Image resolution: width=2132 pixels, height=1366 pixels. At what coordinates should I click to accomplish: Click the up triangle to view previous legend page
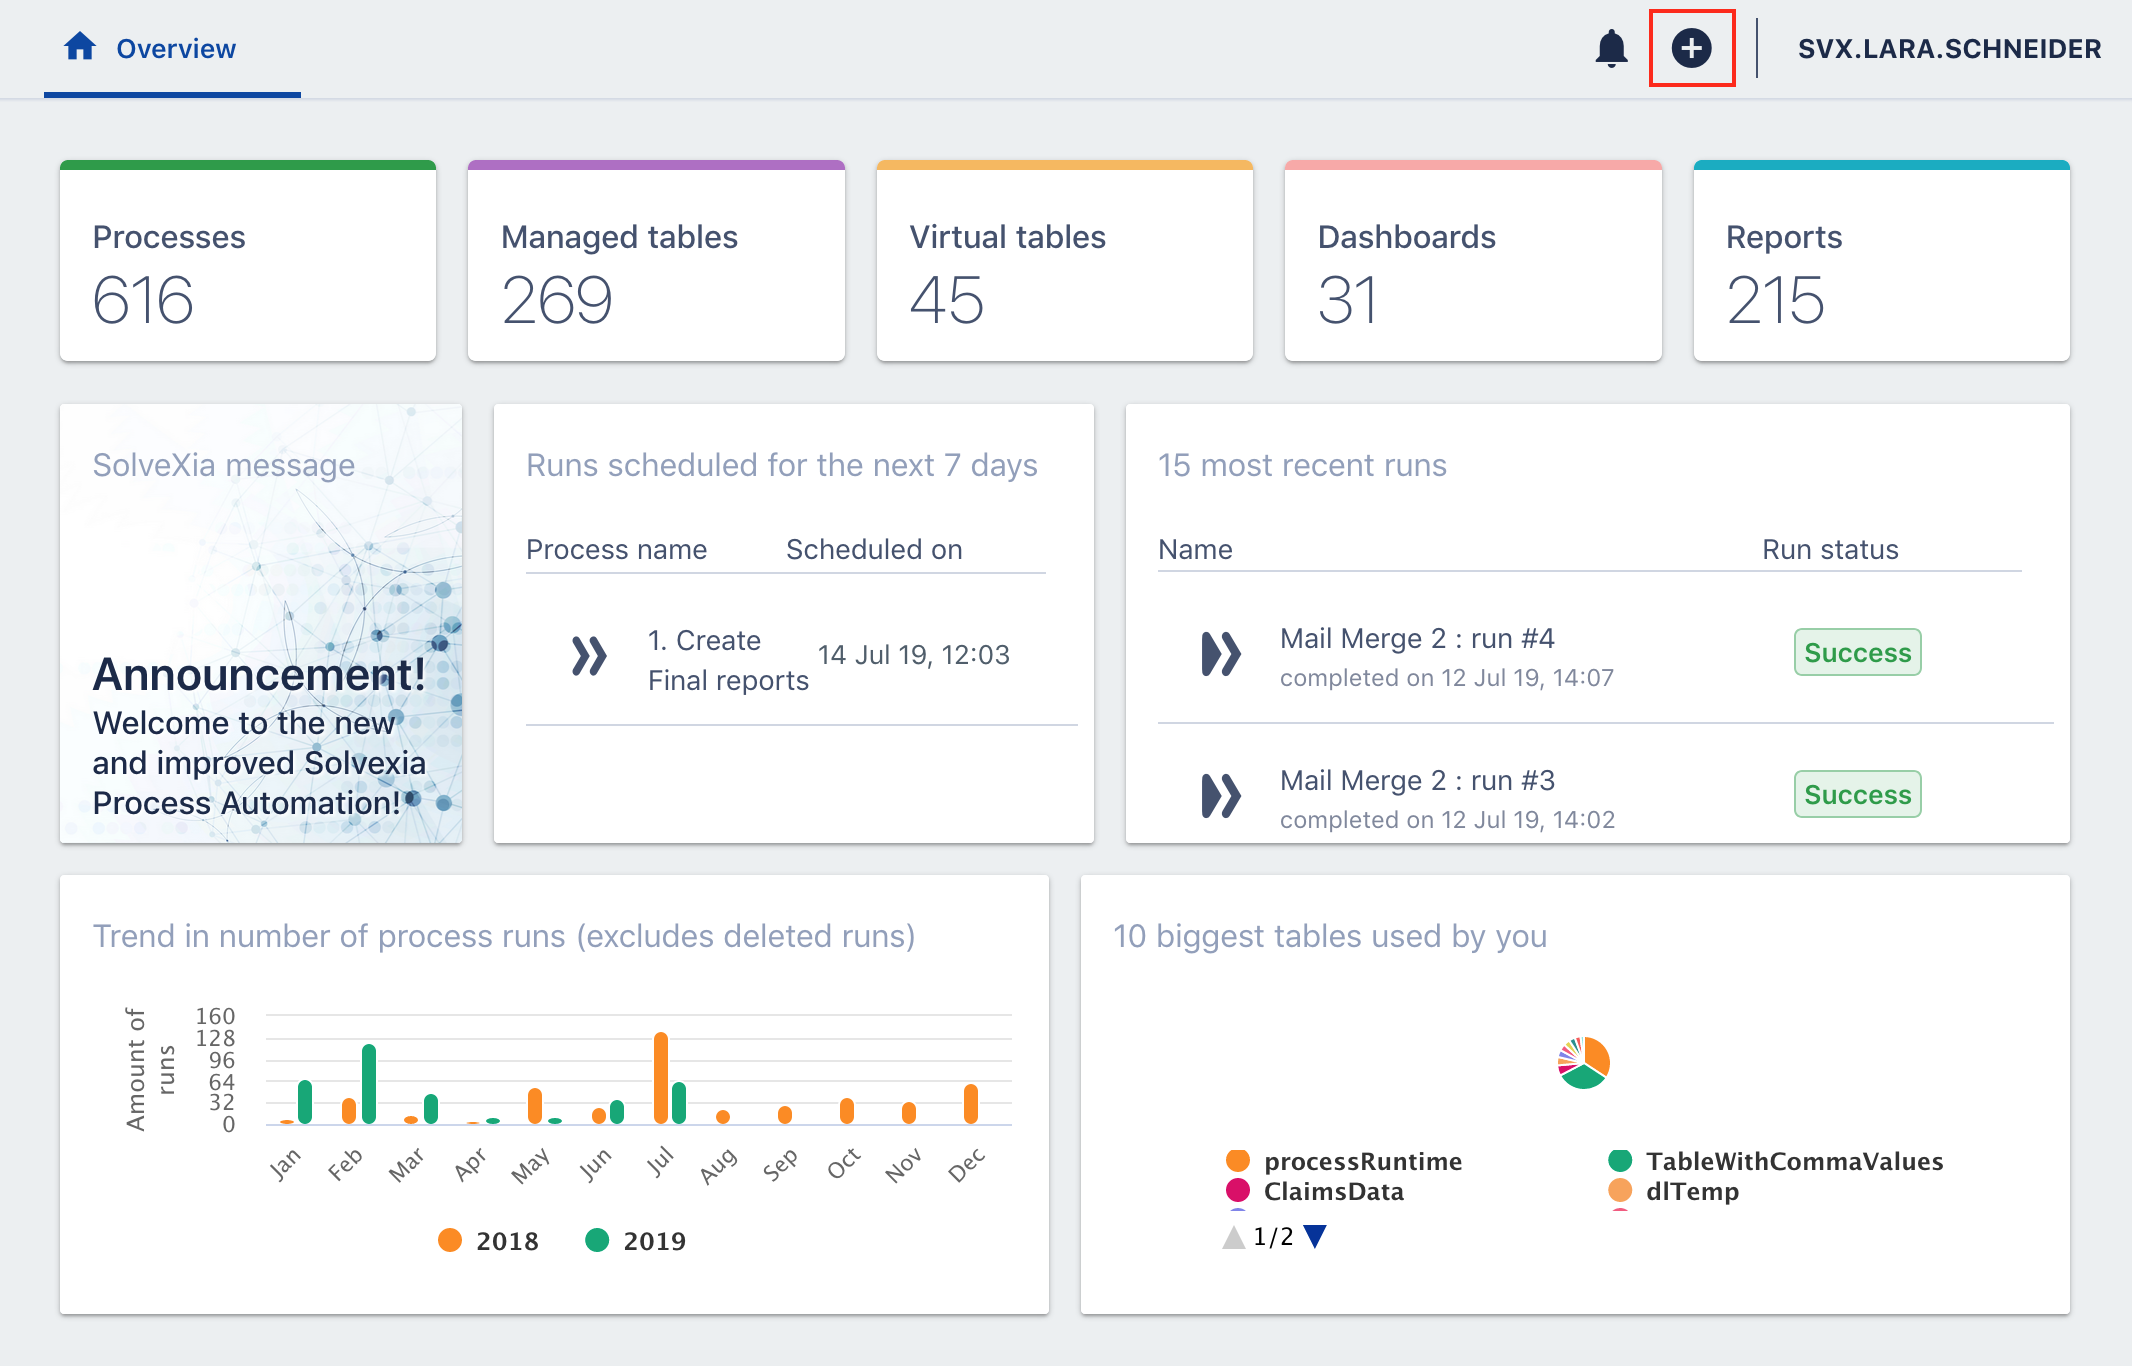(1233, 1237)
